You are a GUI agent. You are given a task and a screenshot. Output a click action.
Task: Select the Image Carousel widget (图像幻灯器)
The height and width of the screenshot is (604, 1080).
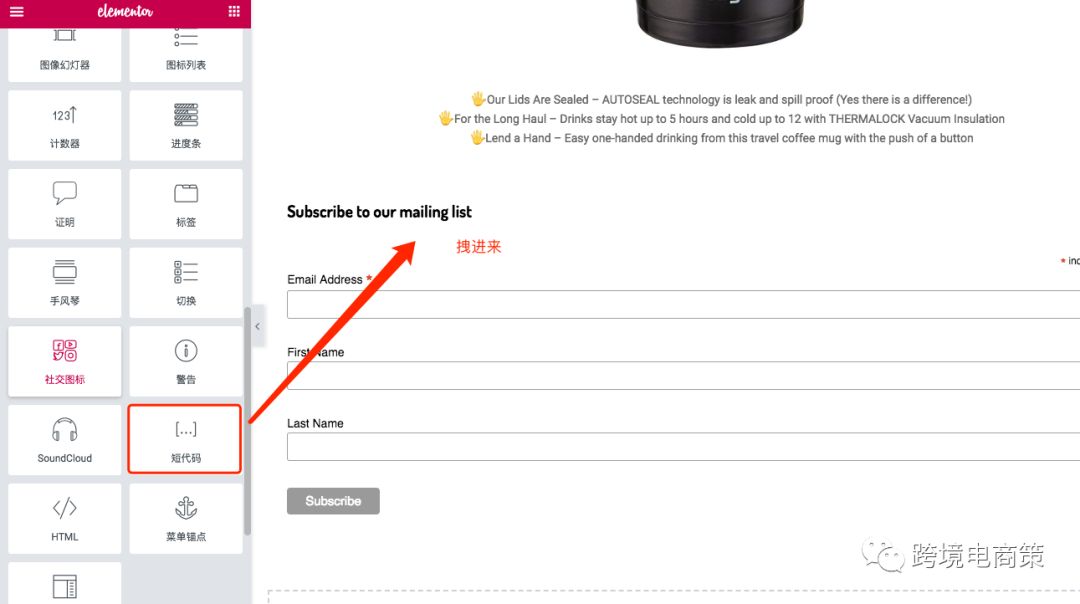pyautogui.click(x=65, y=54)
